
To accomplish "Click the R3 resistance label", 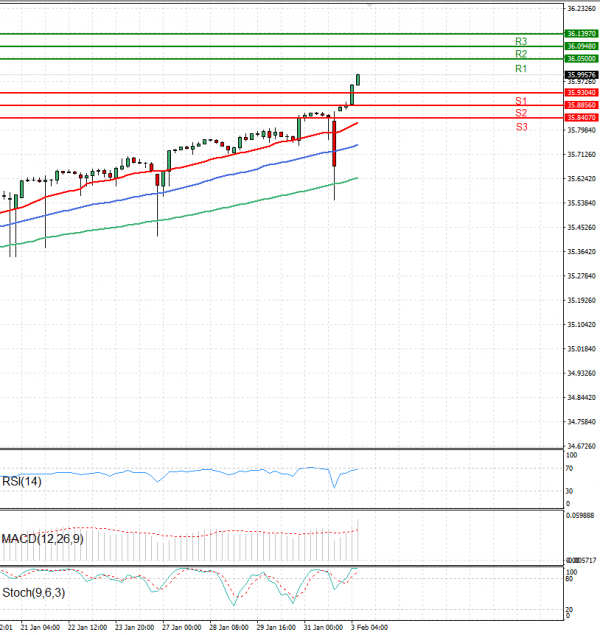I will click(x=521, y=41).
